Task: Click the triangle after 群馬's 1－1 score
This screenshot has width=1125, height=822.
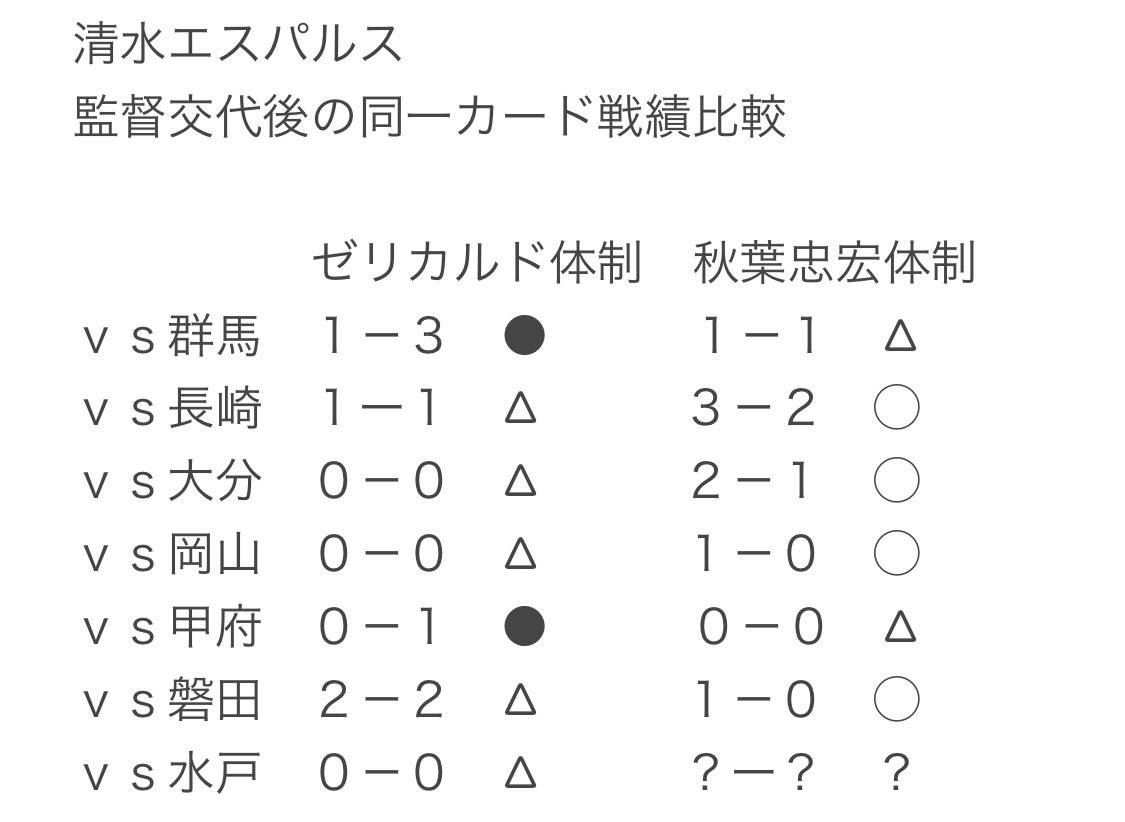Action: click(900, 337)
